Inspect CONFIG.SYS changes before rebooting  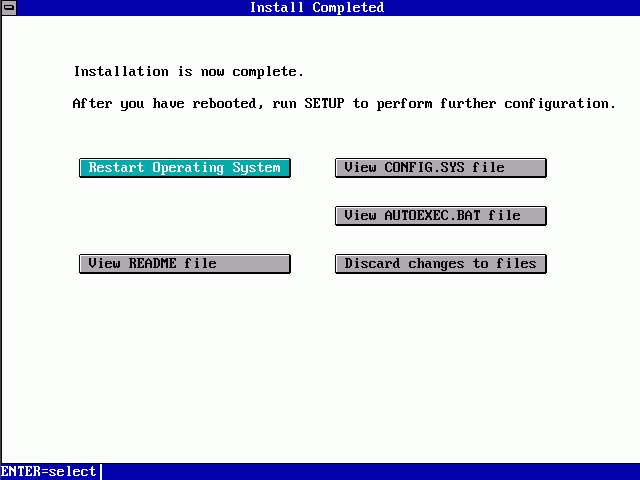440,168
